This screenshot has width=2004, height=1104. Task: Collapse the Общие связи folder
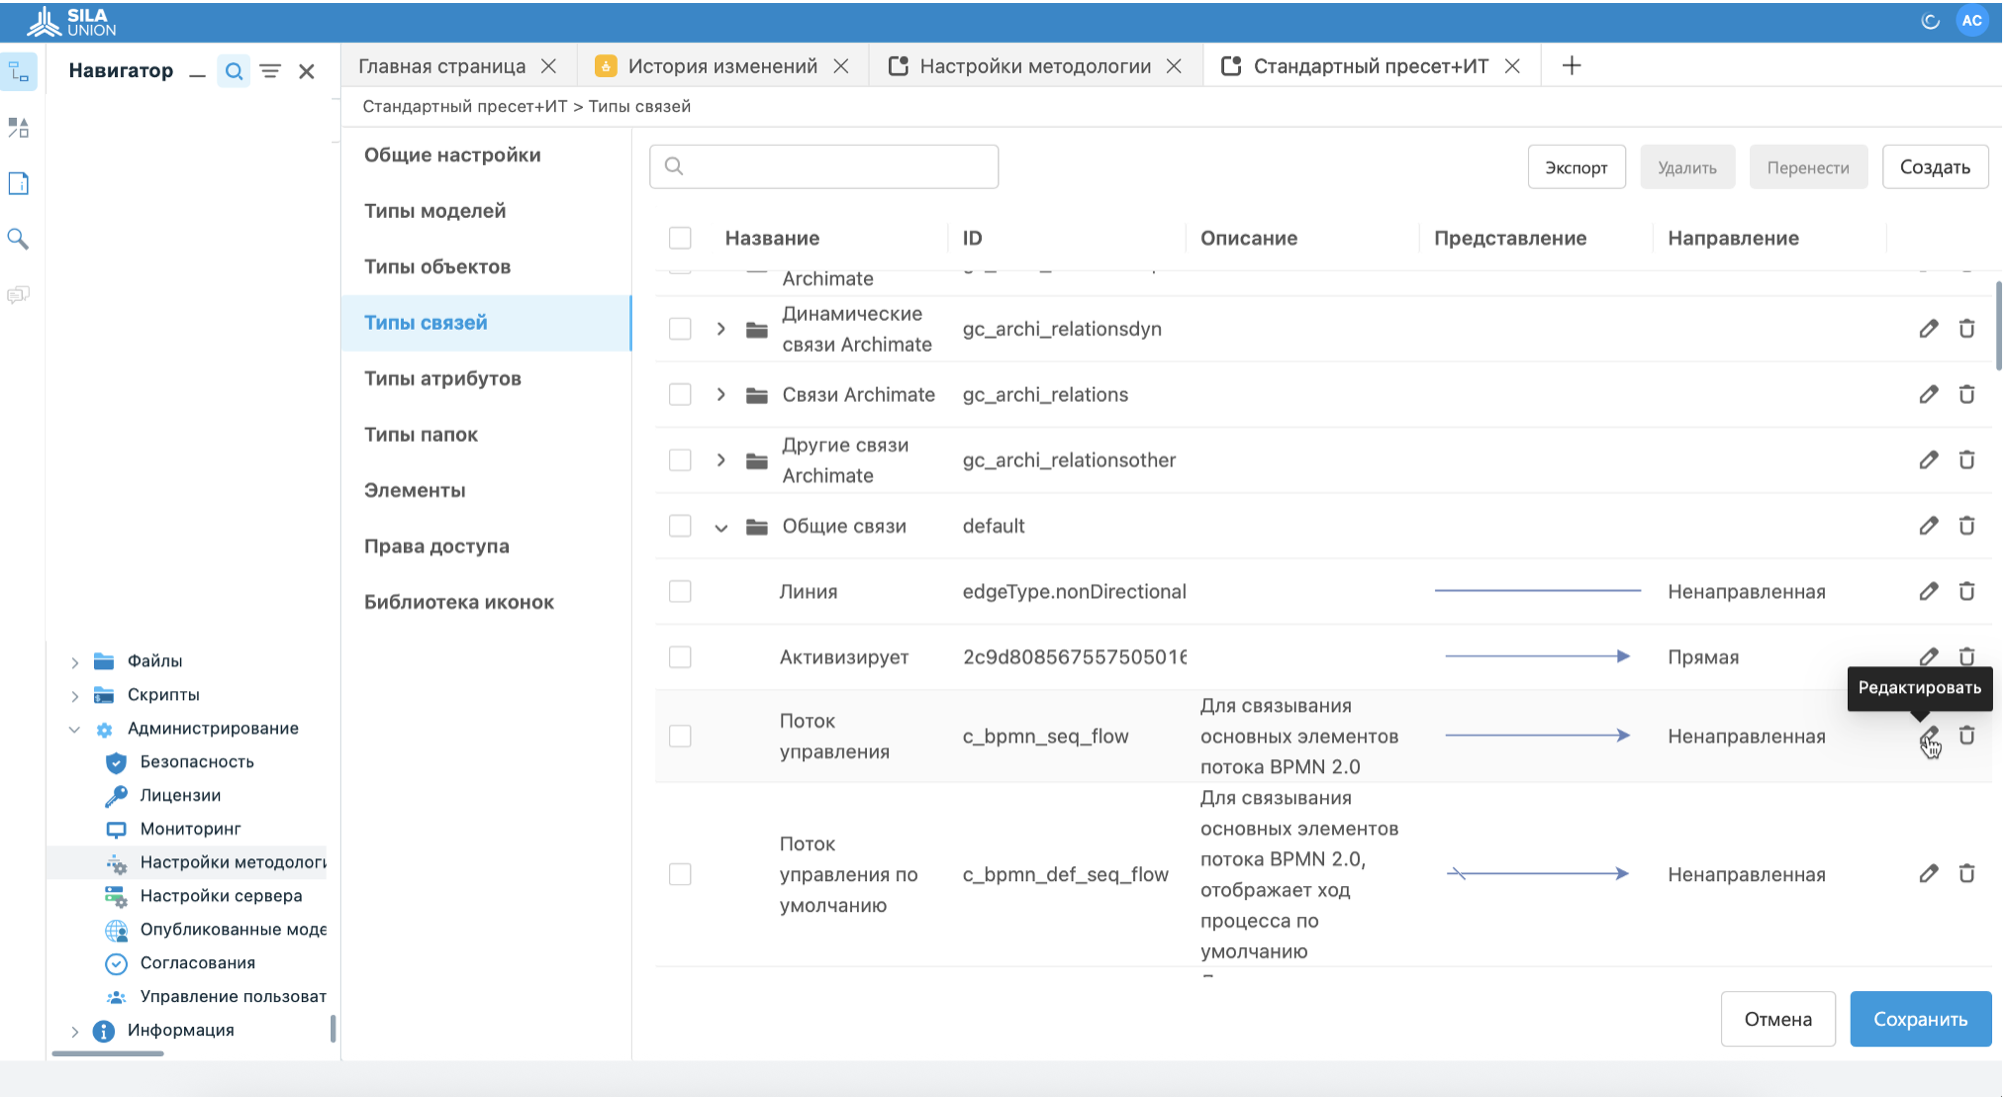tap(720, 527)
